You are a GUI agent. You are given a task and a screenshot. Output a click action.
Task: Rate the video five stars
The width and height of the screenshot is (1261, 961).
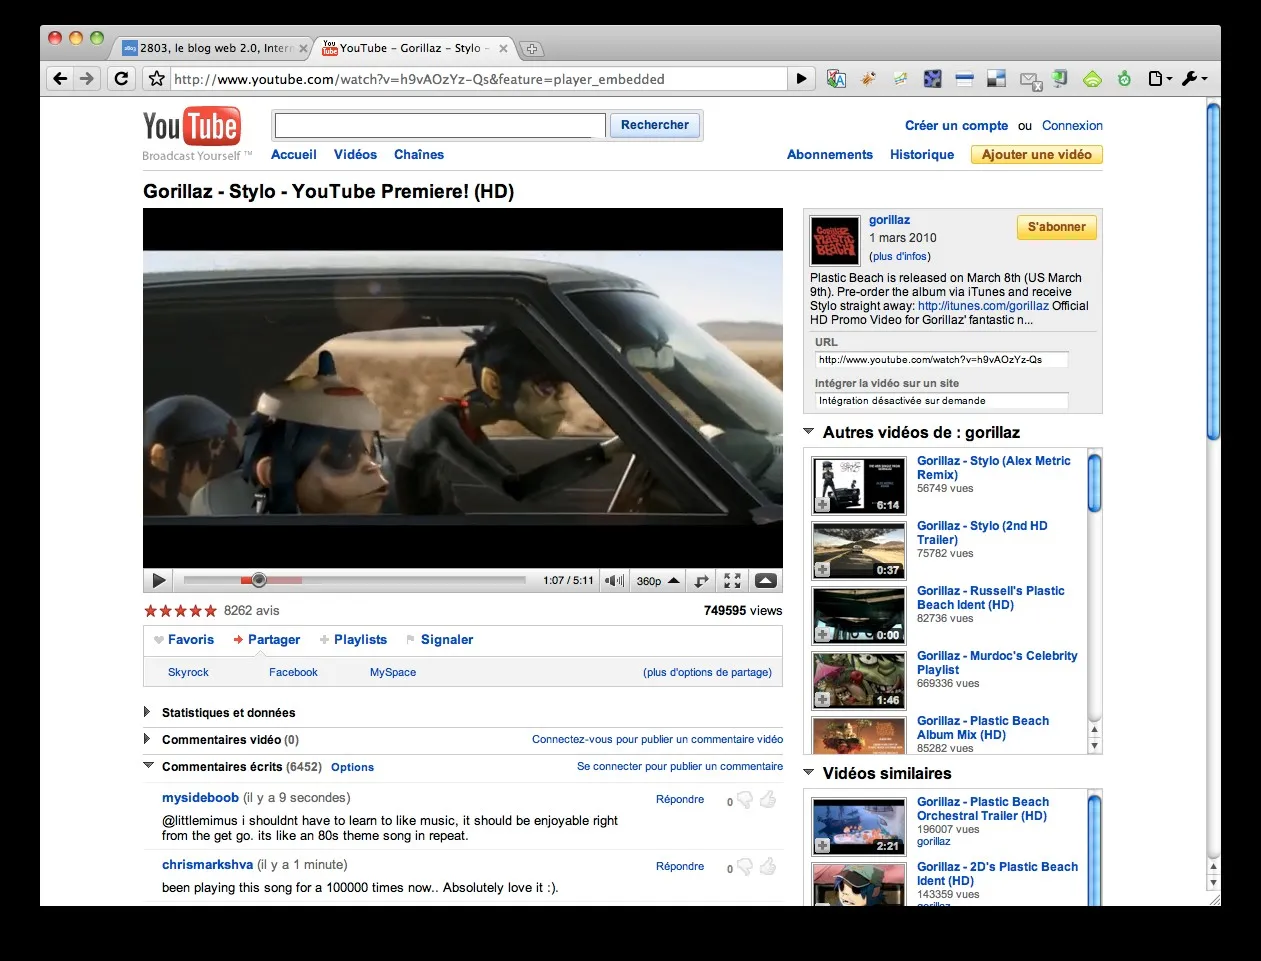pyautogui.click(x=210, y=611)
